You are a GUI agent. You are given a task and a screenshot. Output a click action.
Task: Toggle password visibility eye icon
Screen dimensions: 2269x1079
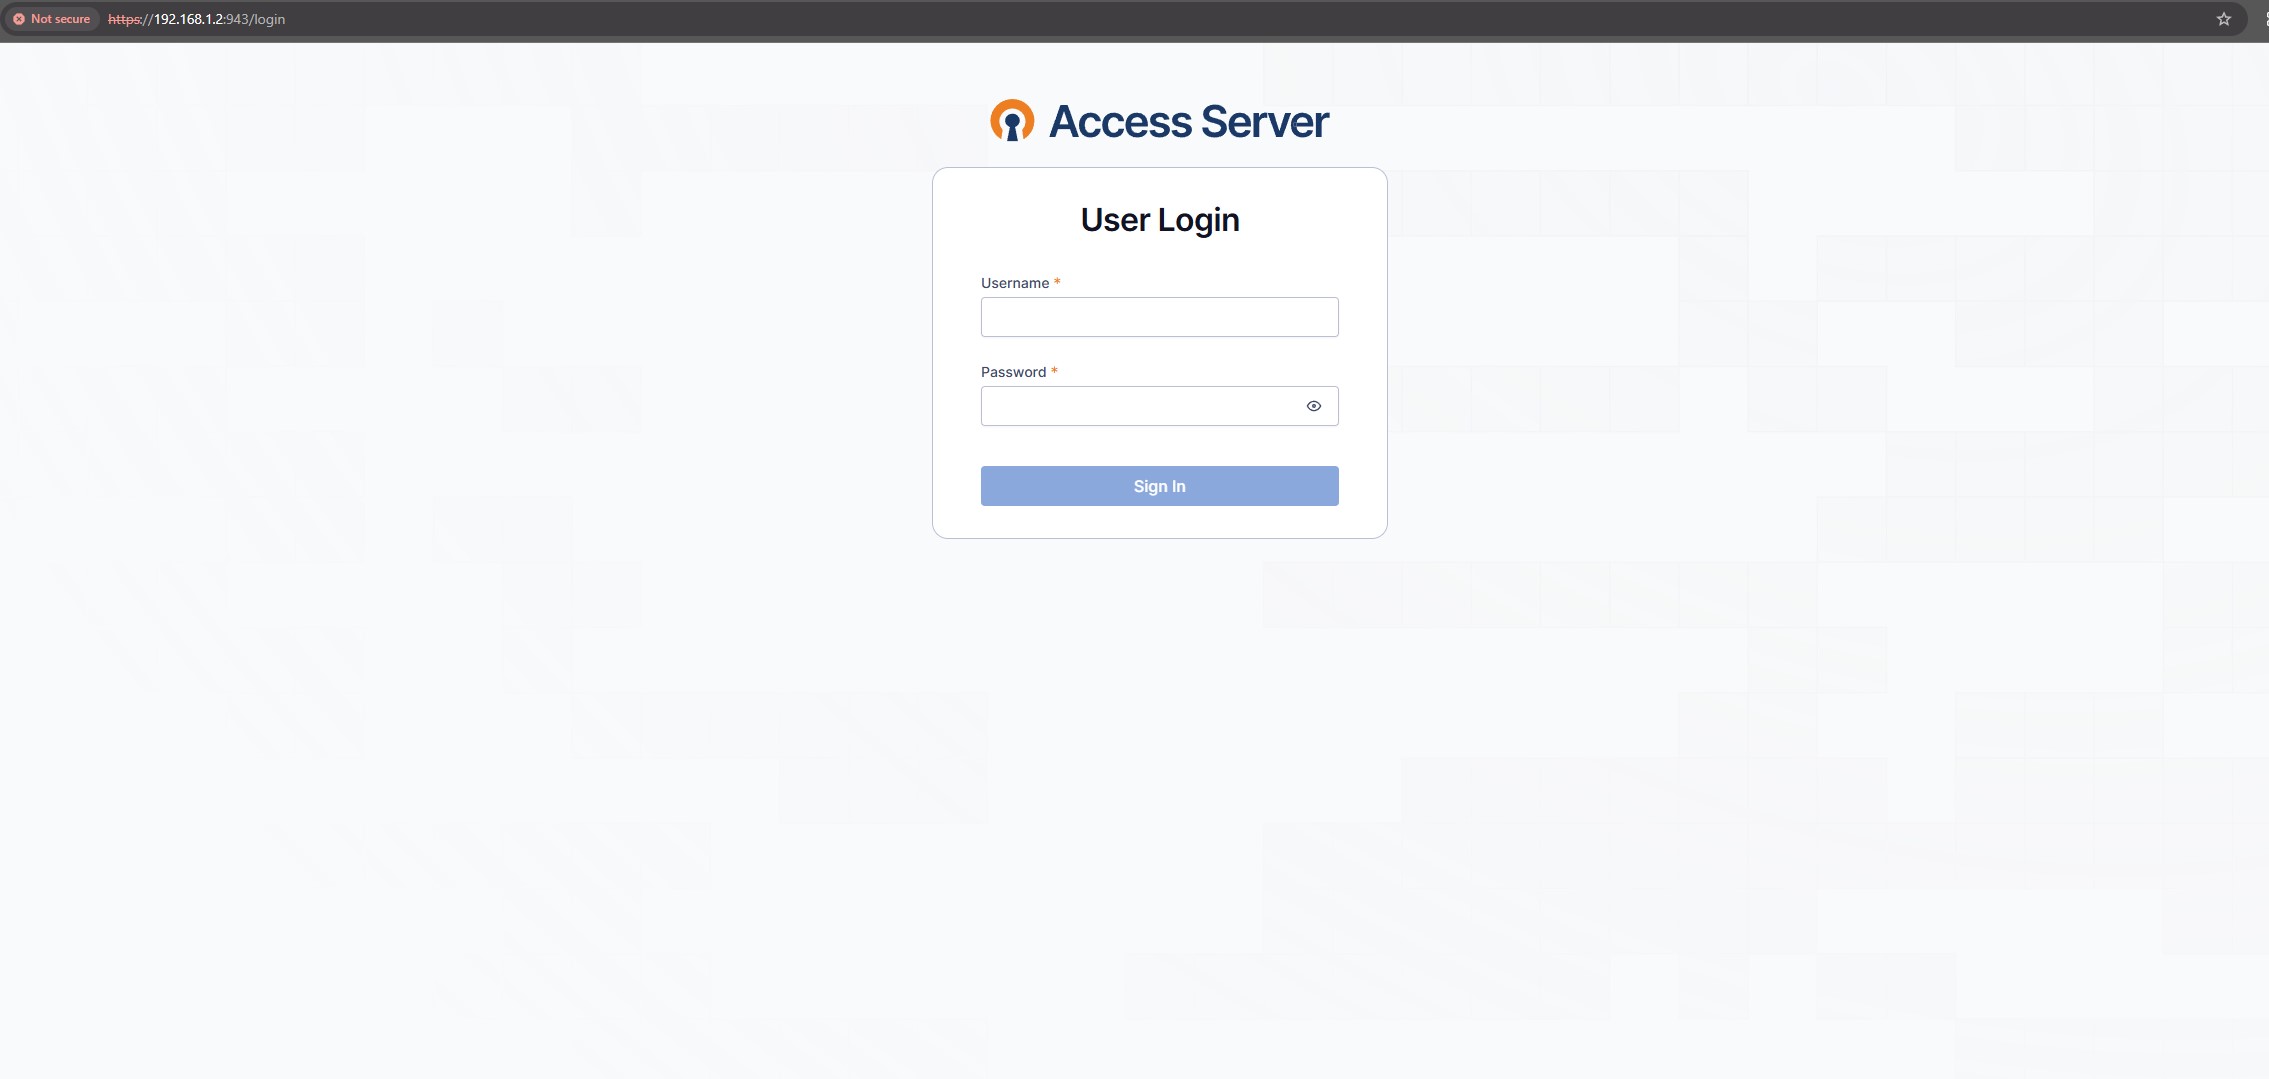coord(1314,406)
